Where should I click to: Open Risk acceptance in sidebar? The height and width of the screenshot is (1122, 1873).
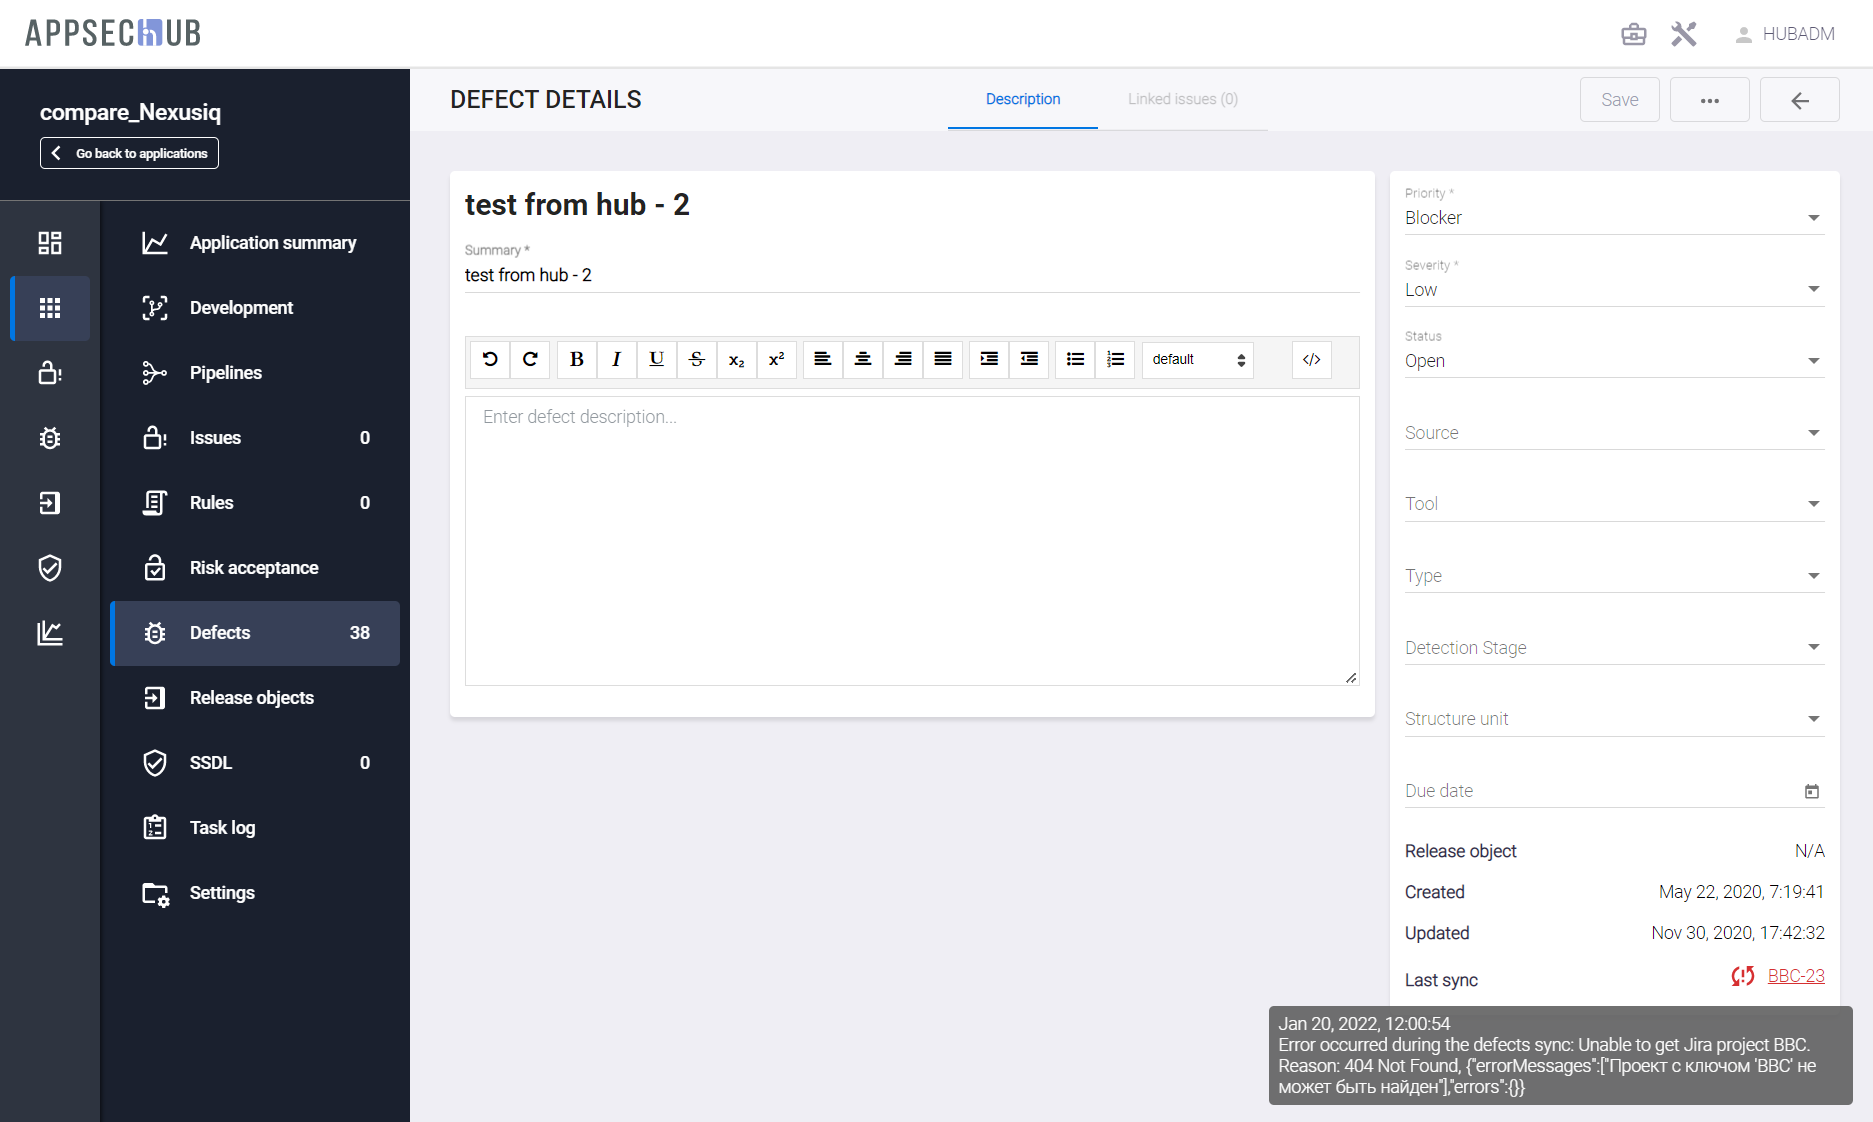[254, 568]
